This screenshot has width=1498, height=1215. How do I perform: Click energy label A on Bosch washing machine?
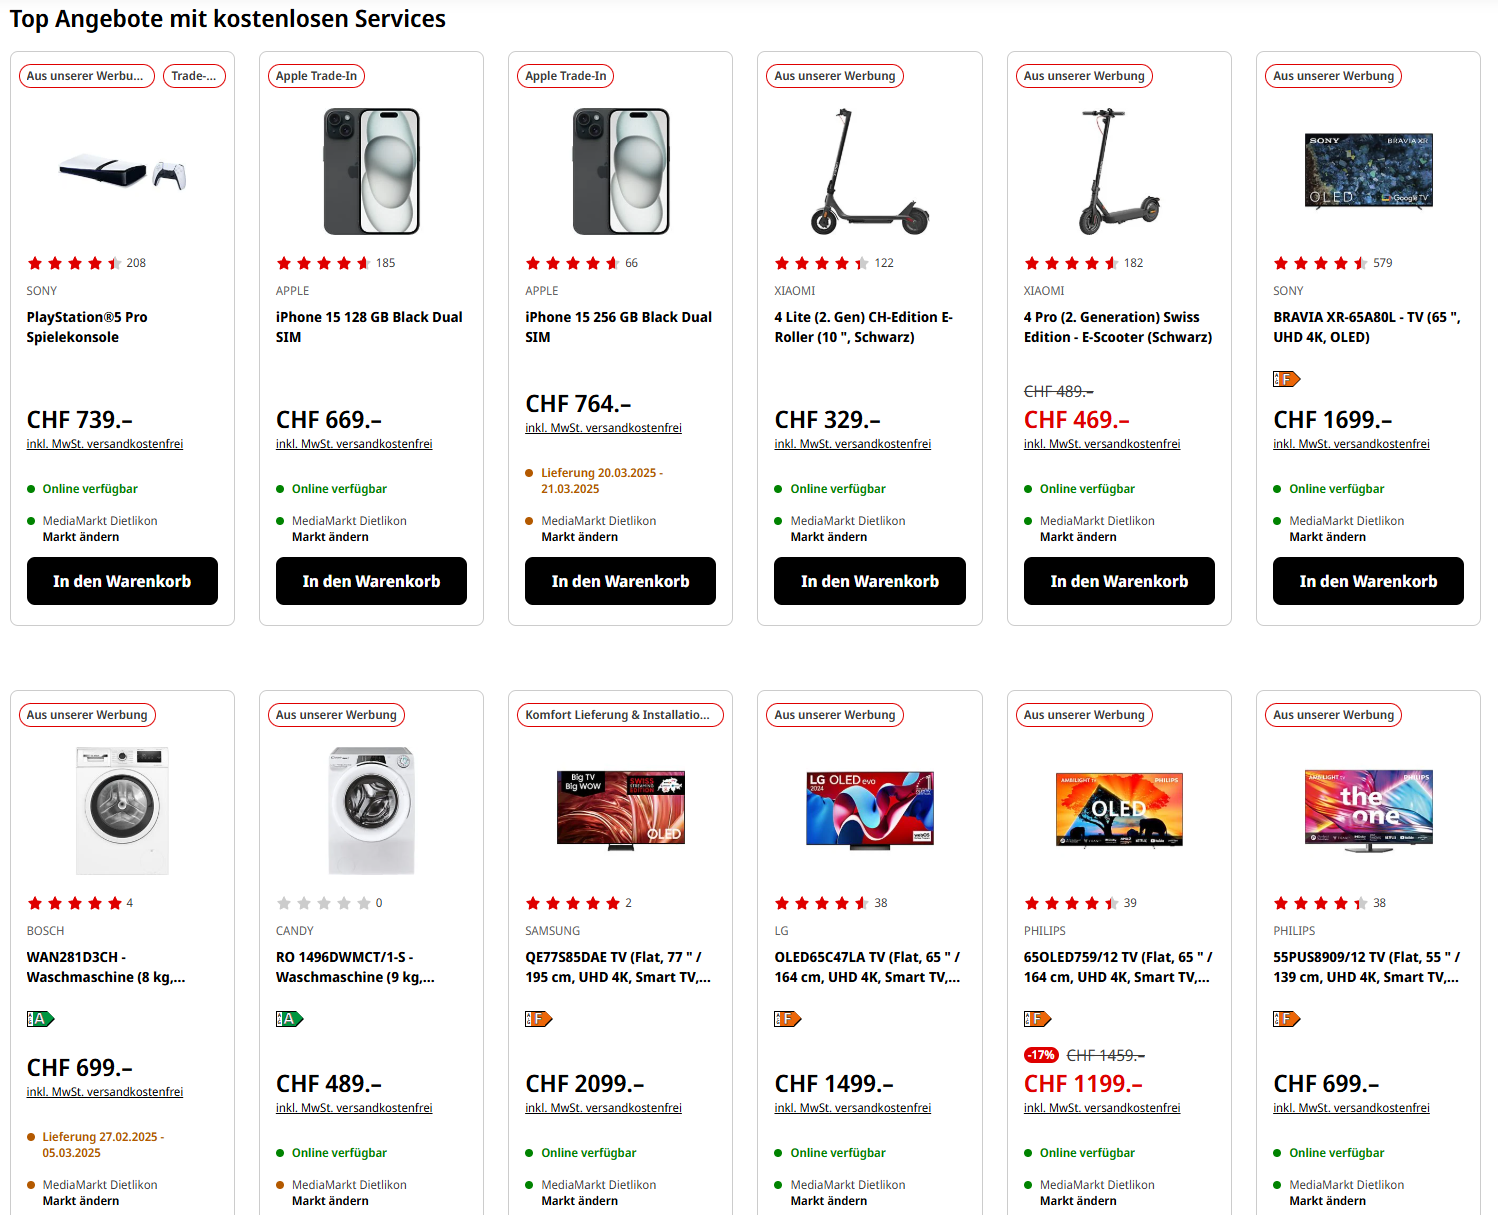point(40,1019)
